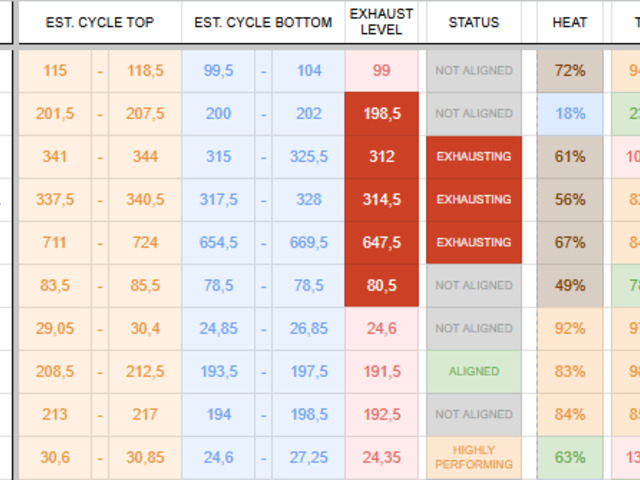Select the green ALIGNED status cell
The width and height of the screenshot is (640, 480).
coord(473,371)
